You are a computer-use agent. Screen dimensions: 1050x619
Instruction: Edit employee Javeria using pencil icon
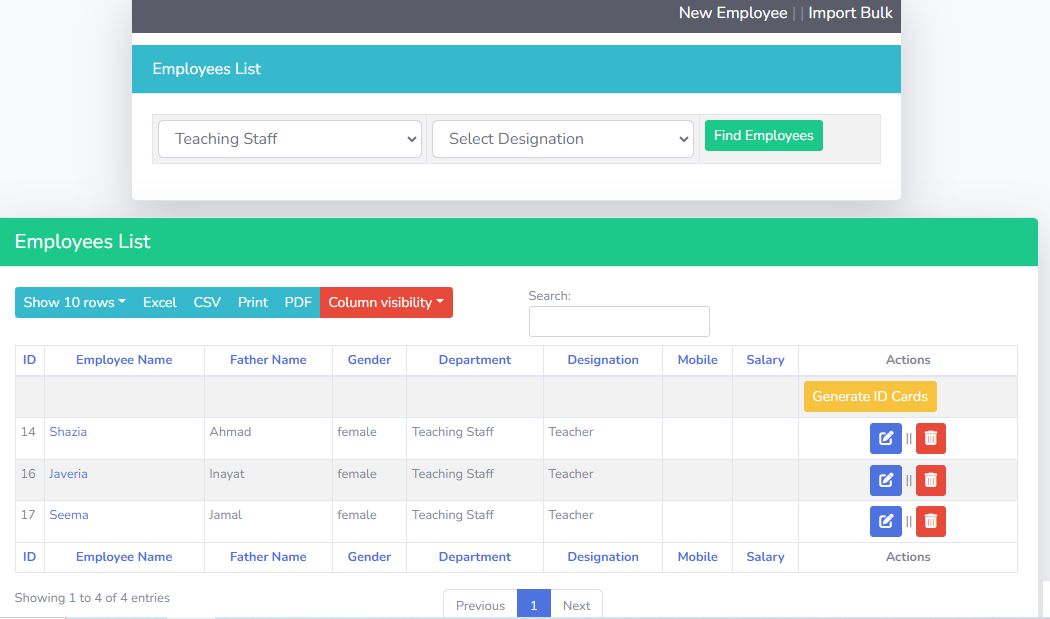point(885,480)
